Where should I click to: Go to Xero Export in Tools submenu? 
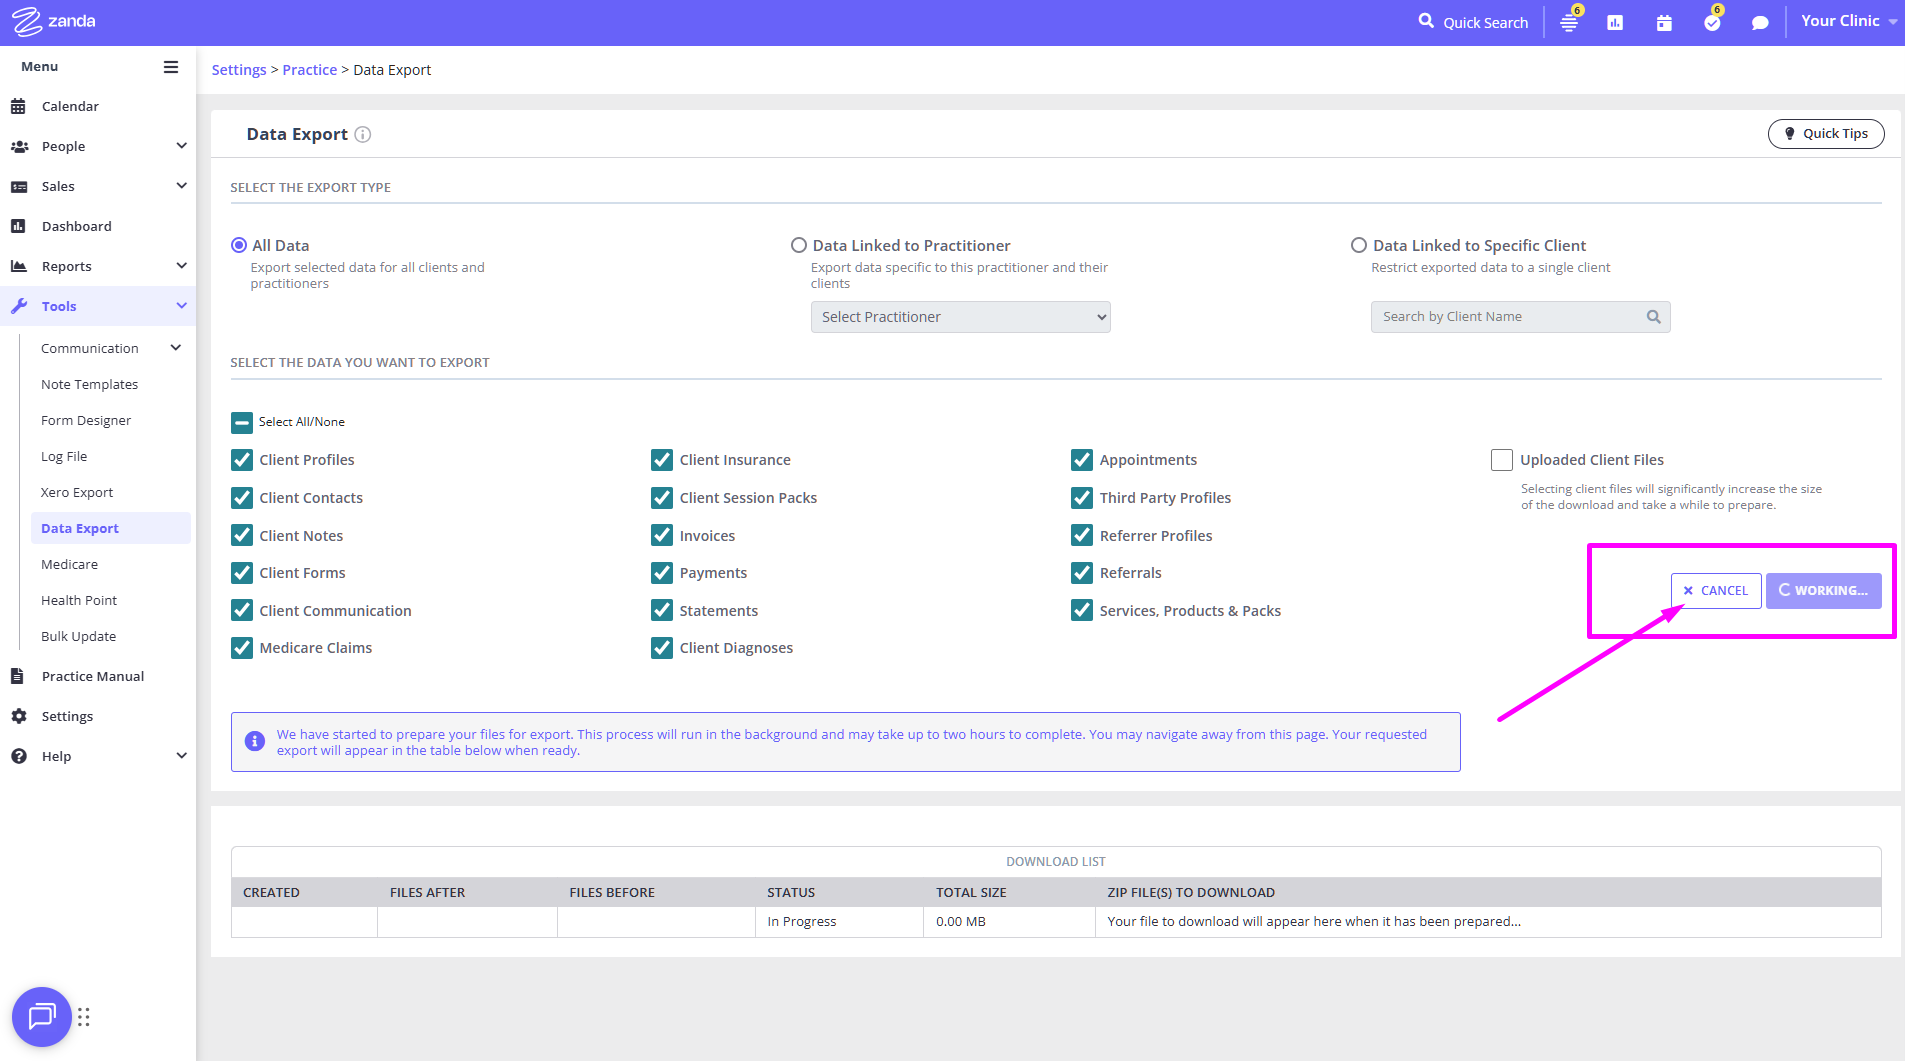77,492
